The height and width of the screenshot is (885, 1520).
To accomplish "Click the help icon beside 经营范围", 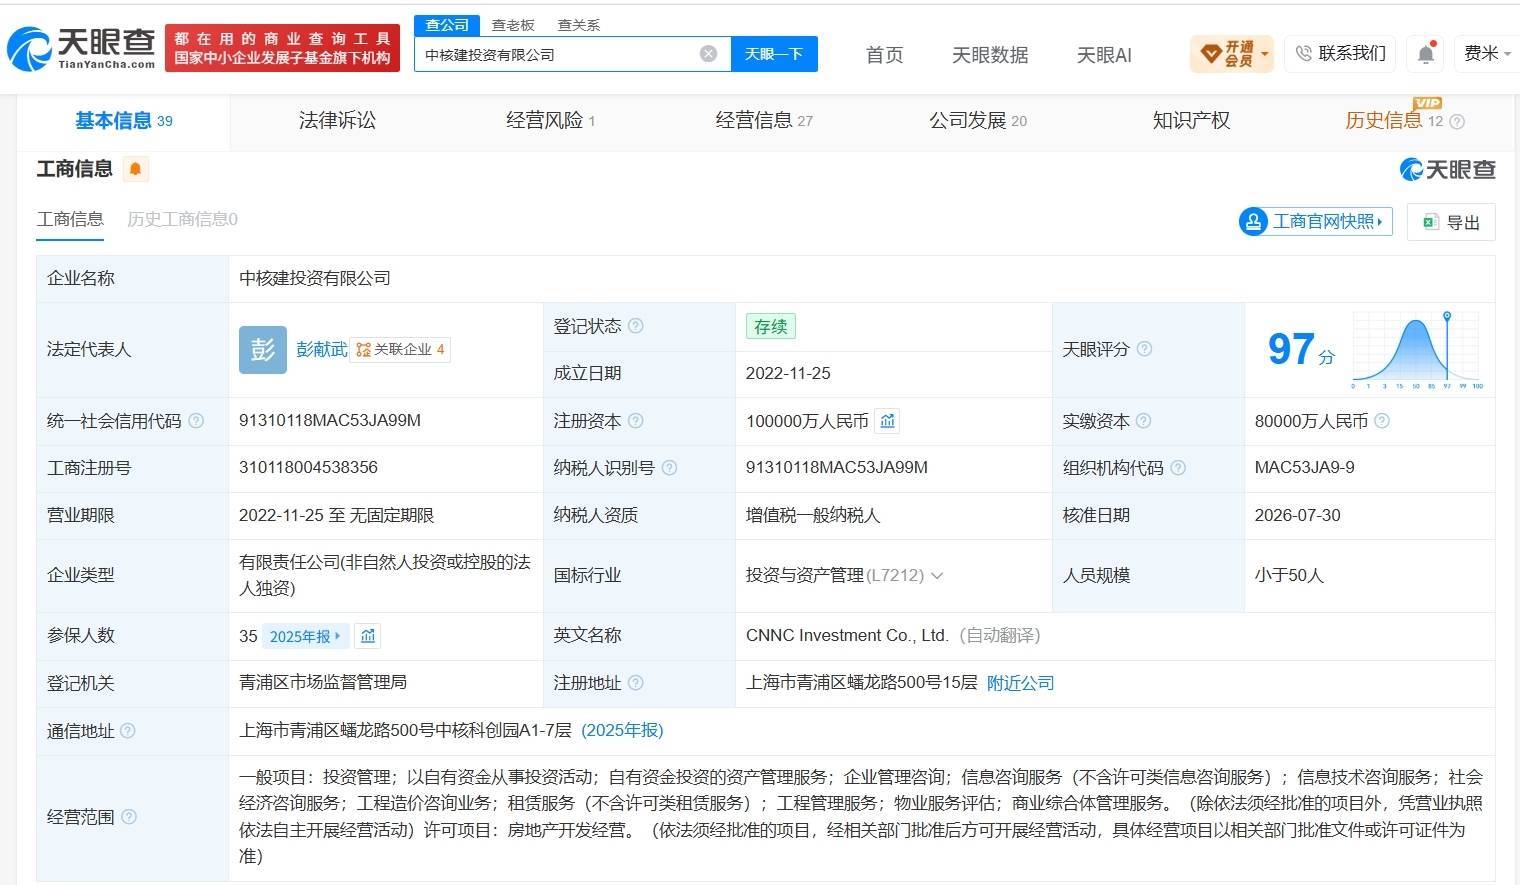I will click(x=128, y=817).
